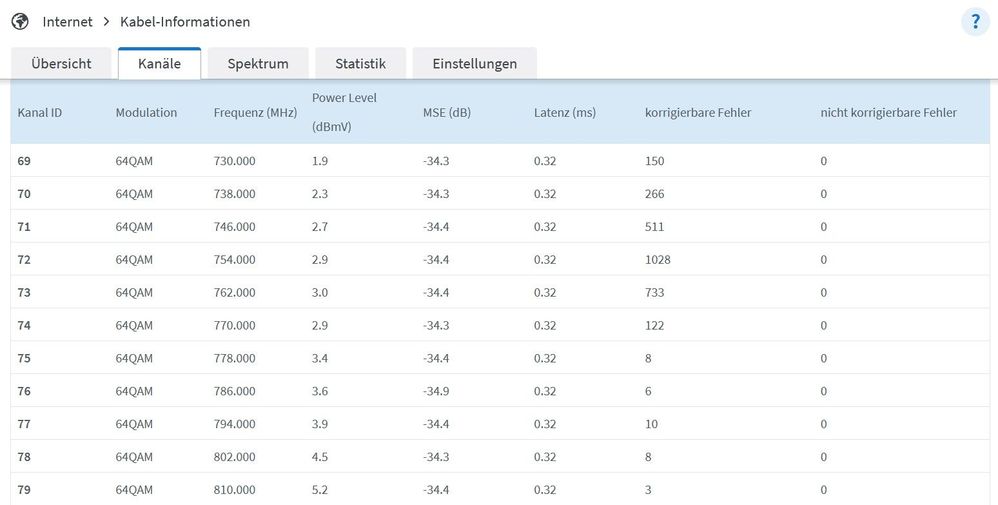The height and width of the screenshot is (505, 998).
Task: Click the Kanal ID column header
Action: coord(40,113)
